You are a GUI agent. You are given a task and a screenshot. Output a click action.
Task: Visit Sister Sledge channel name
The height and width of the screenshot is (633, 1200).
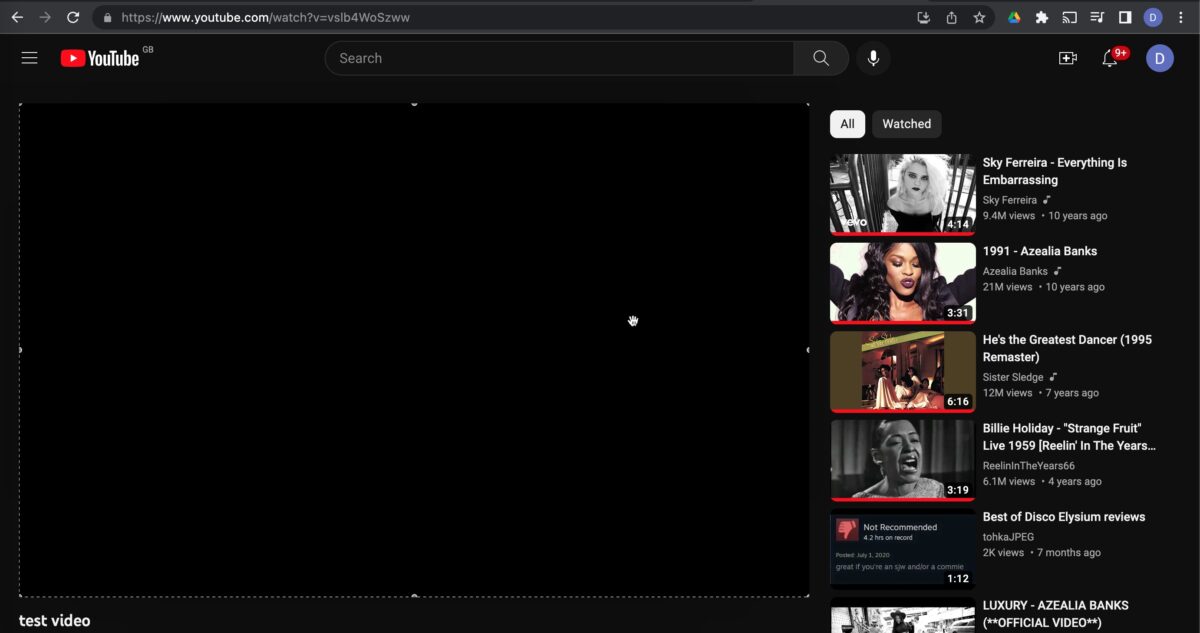pyautogui.click(x=1013, y=377)
